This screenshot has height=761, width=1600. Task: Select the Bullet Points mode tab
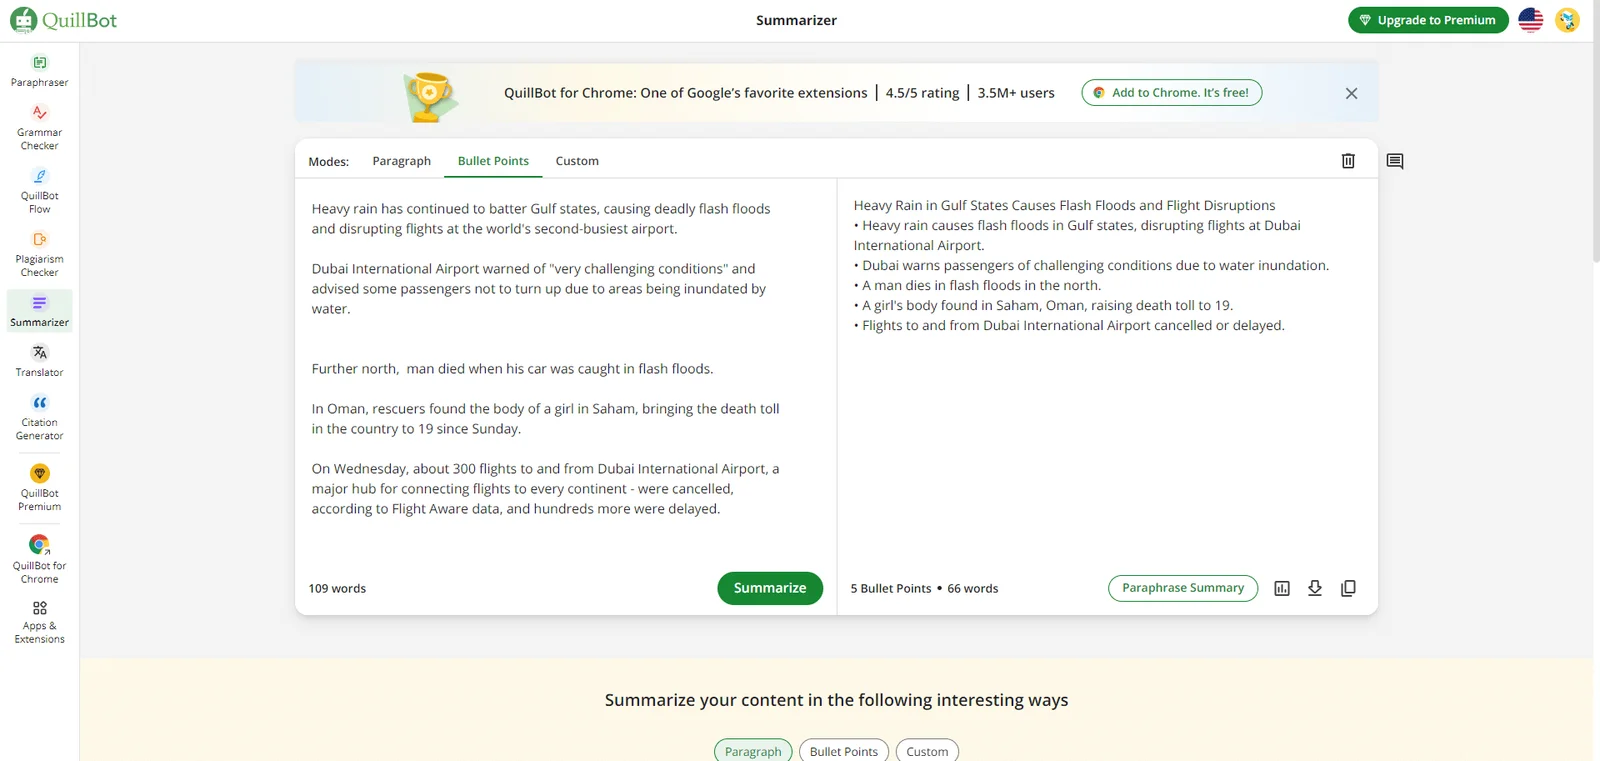493,161
